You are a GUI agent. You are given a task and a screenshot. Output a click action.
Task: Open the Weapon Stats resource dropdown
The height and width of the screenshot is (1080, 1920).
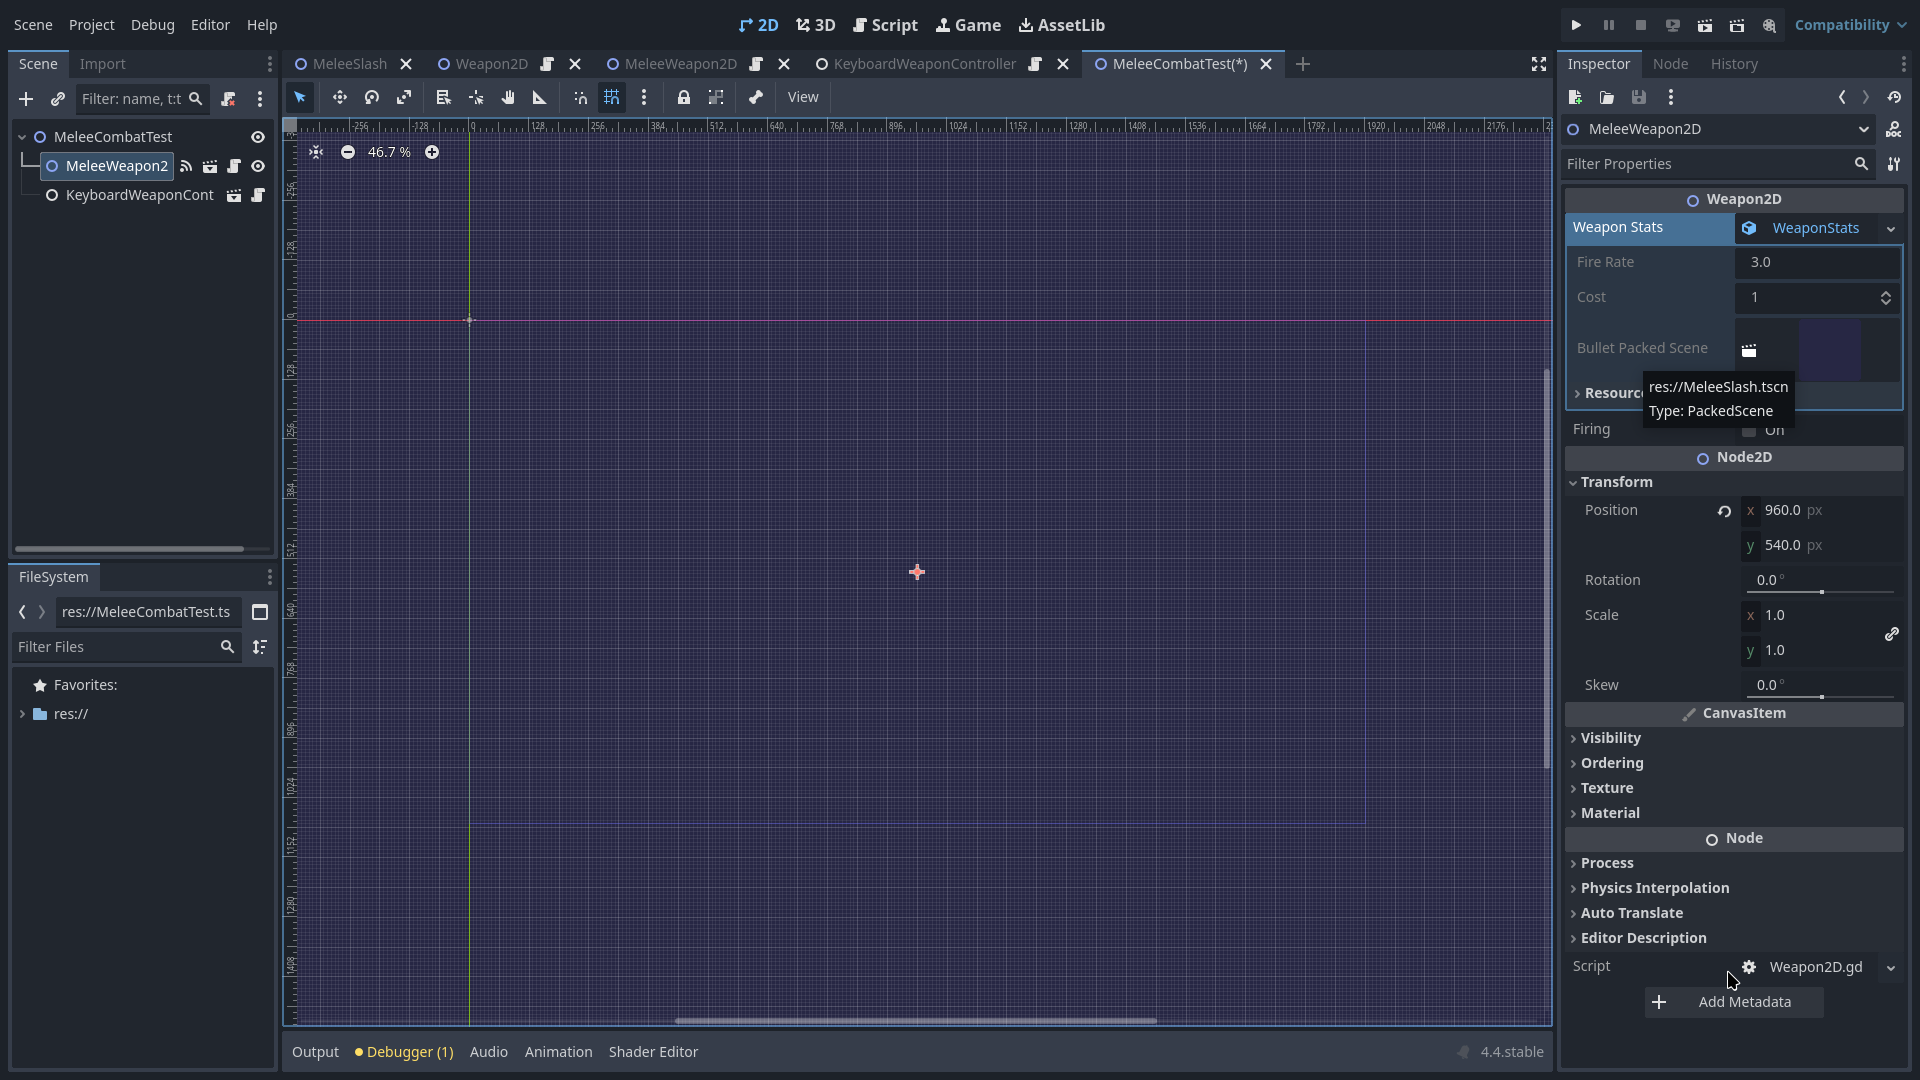[x=1890, y=228]
